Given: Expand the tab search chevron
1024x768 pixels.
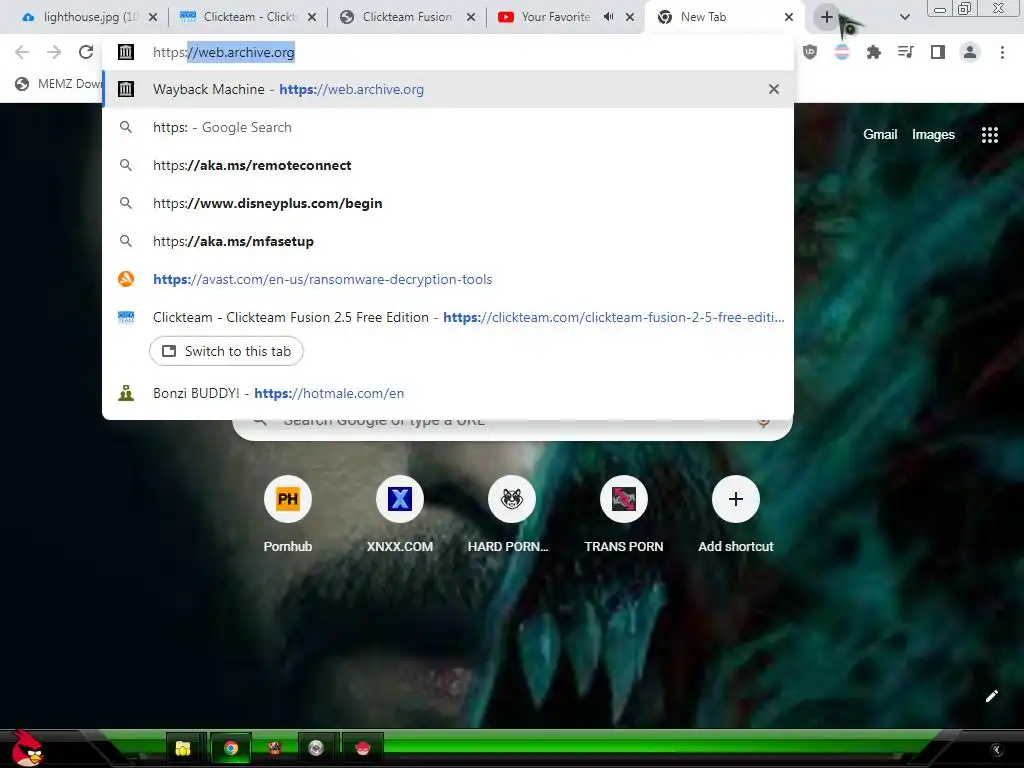Looking at the screenshot, I should tap(904, 17).
